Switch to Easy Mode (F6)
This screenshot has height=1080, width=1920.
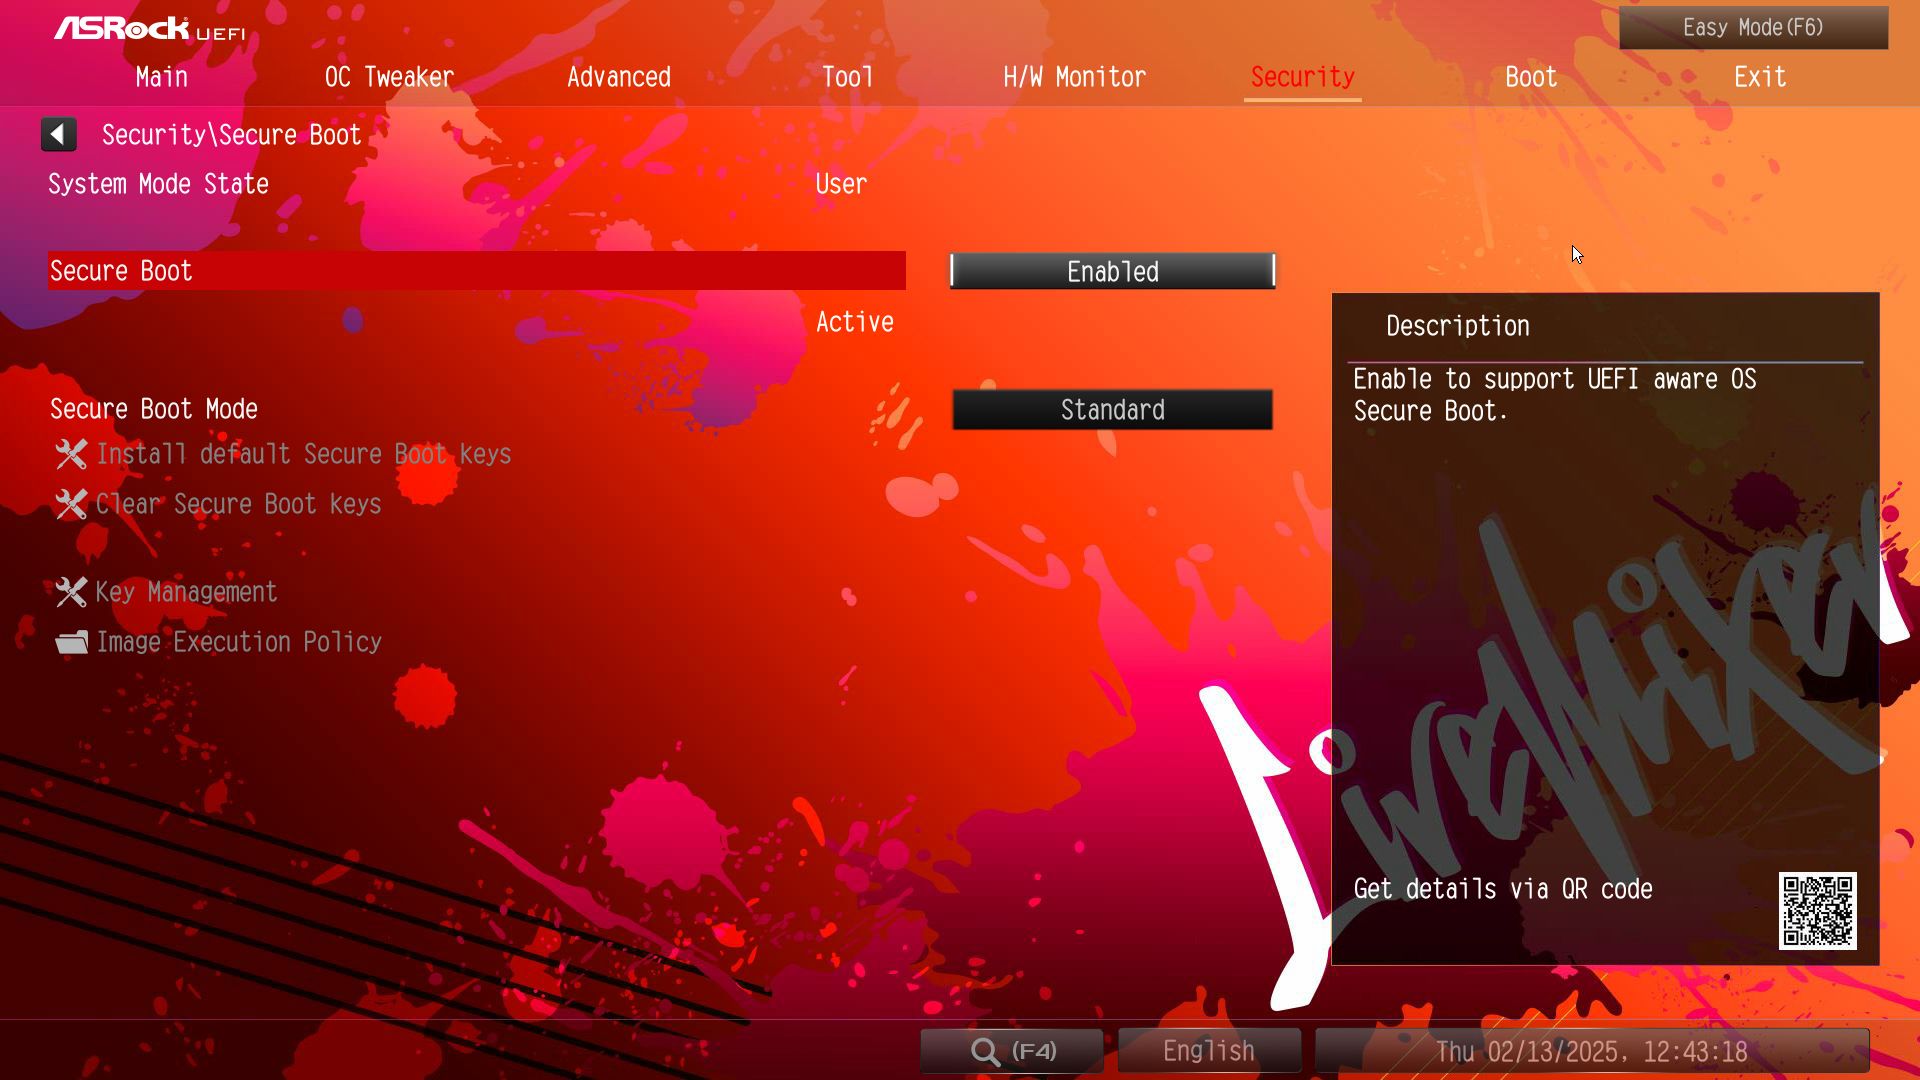[x=1753, y=28]
